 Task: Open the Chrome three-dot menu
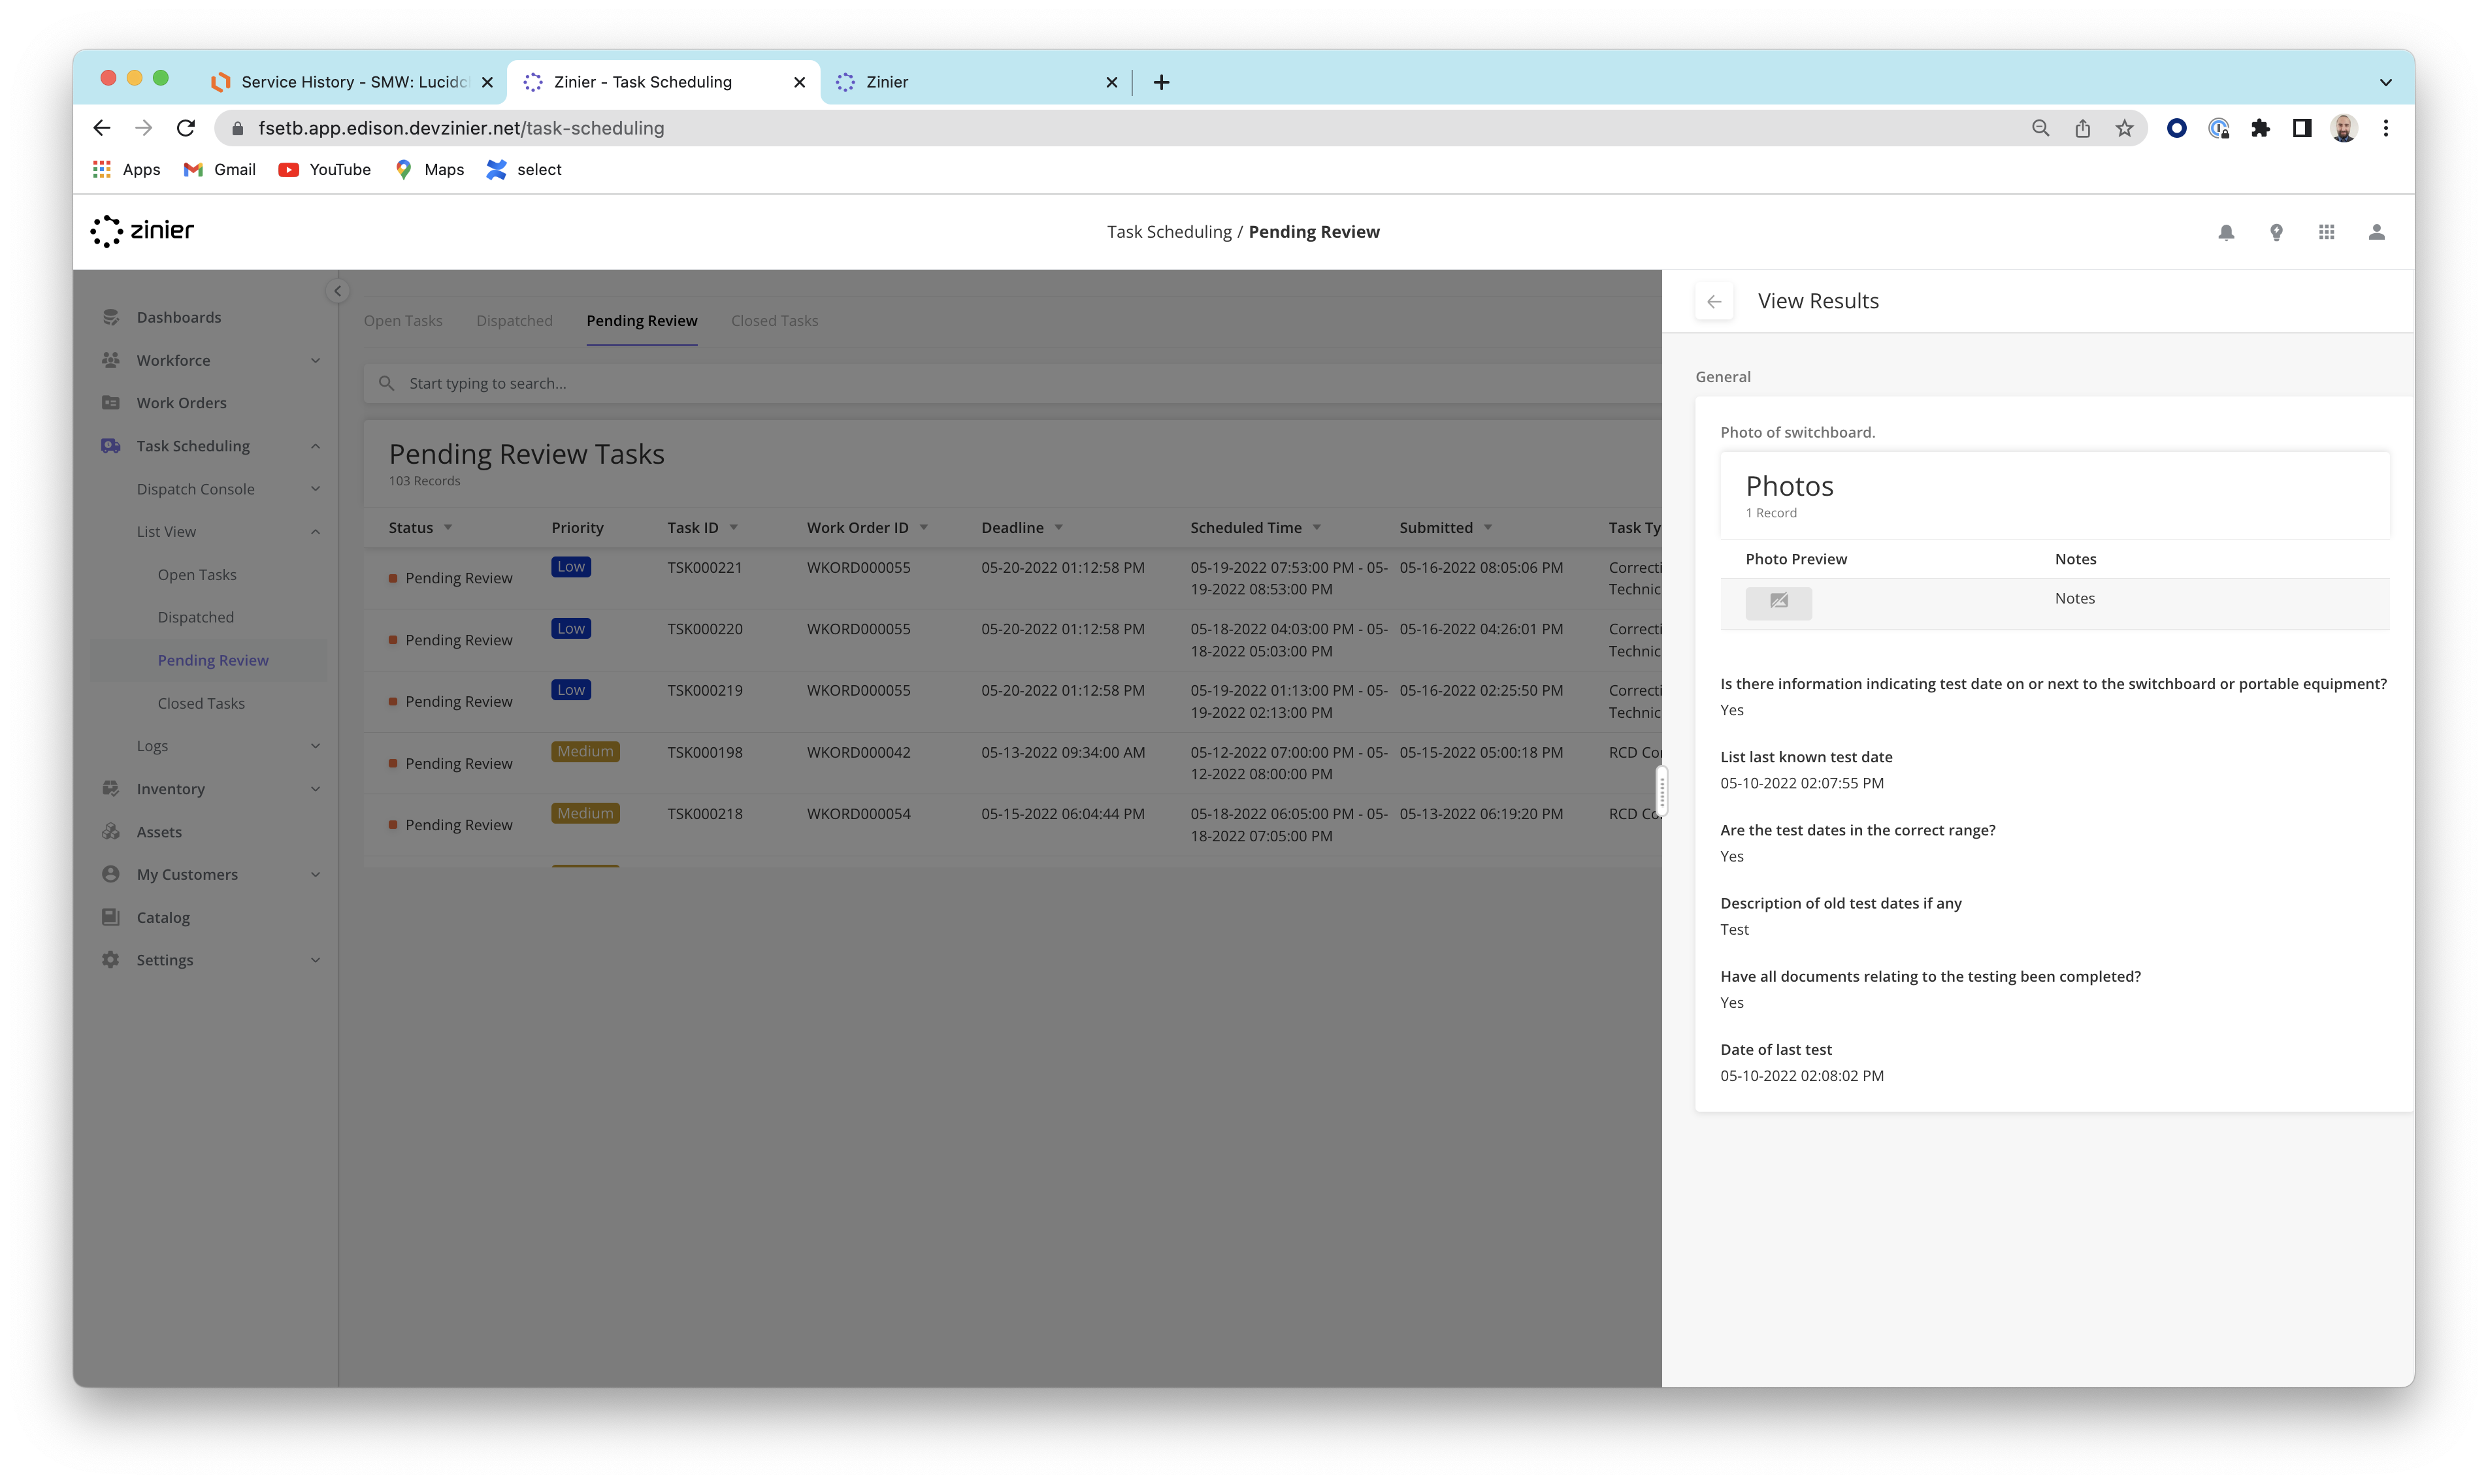[x=2386, y=128]
